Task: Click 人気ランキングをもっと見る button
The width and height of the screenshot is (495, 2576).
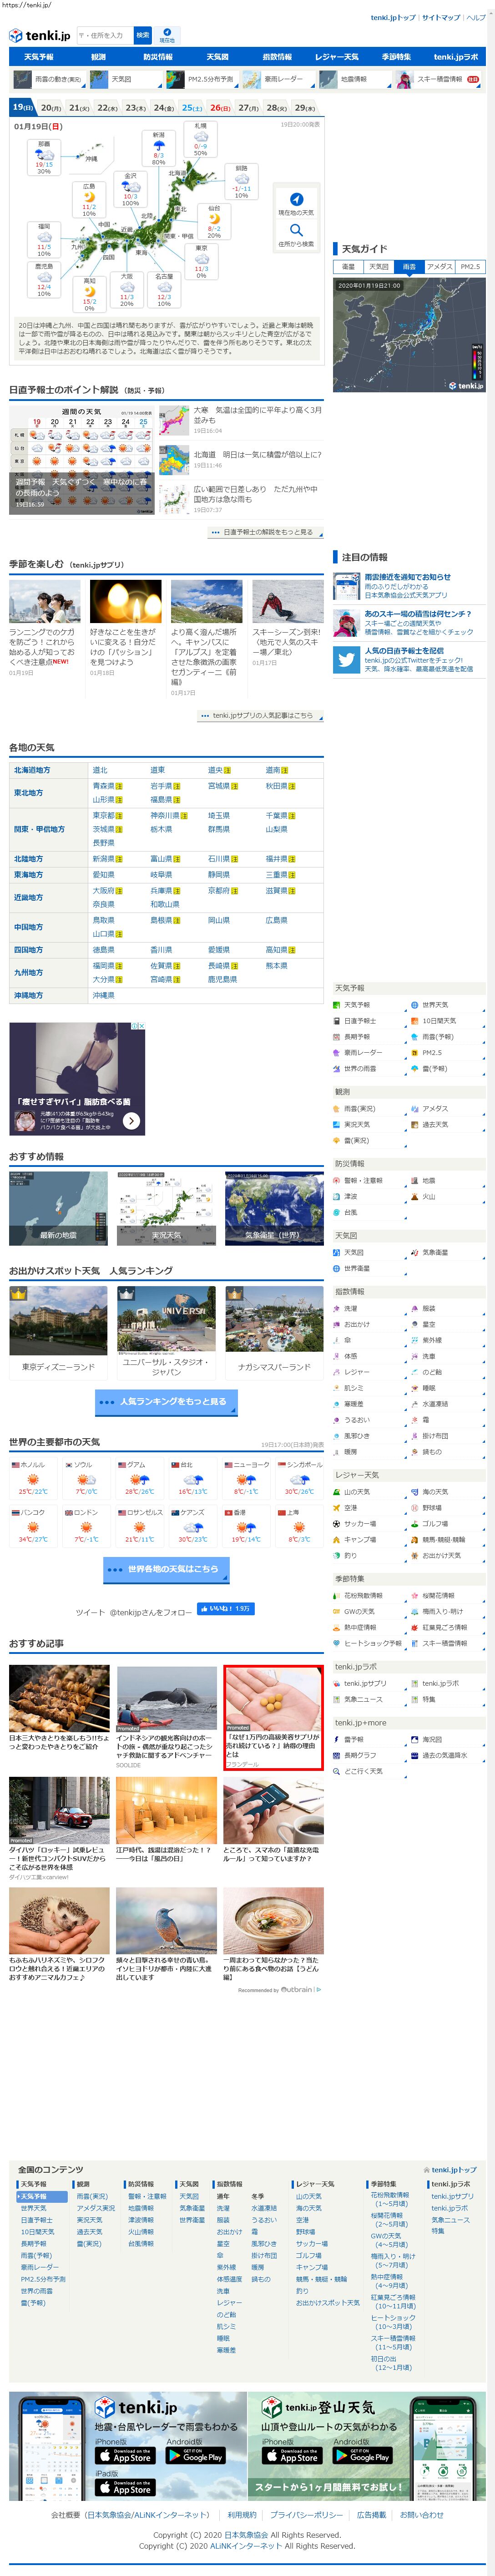Action: tap(166, 1402)
